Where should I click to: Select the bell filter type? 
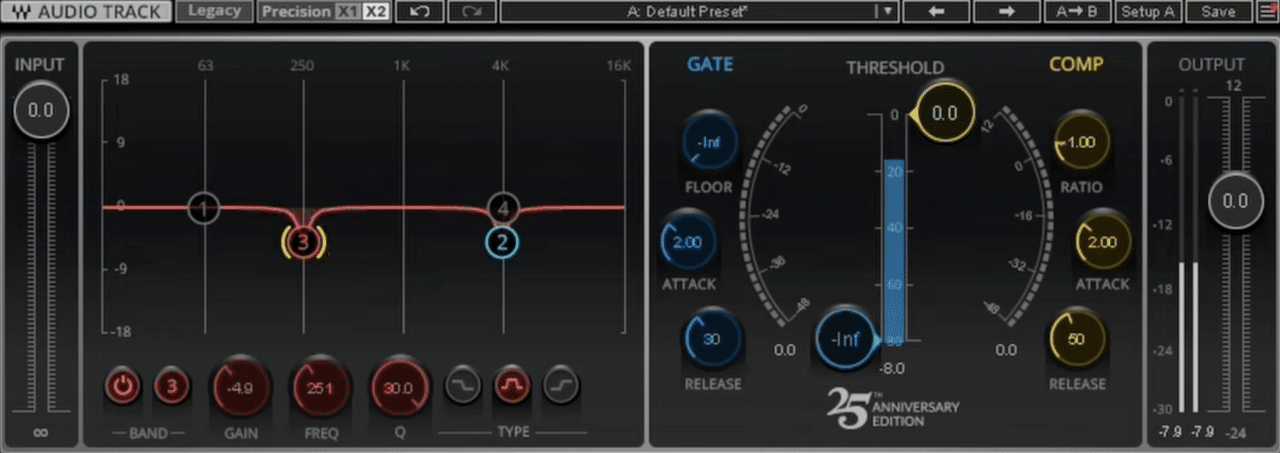(511, 386)
